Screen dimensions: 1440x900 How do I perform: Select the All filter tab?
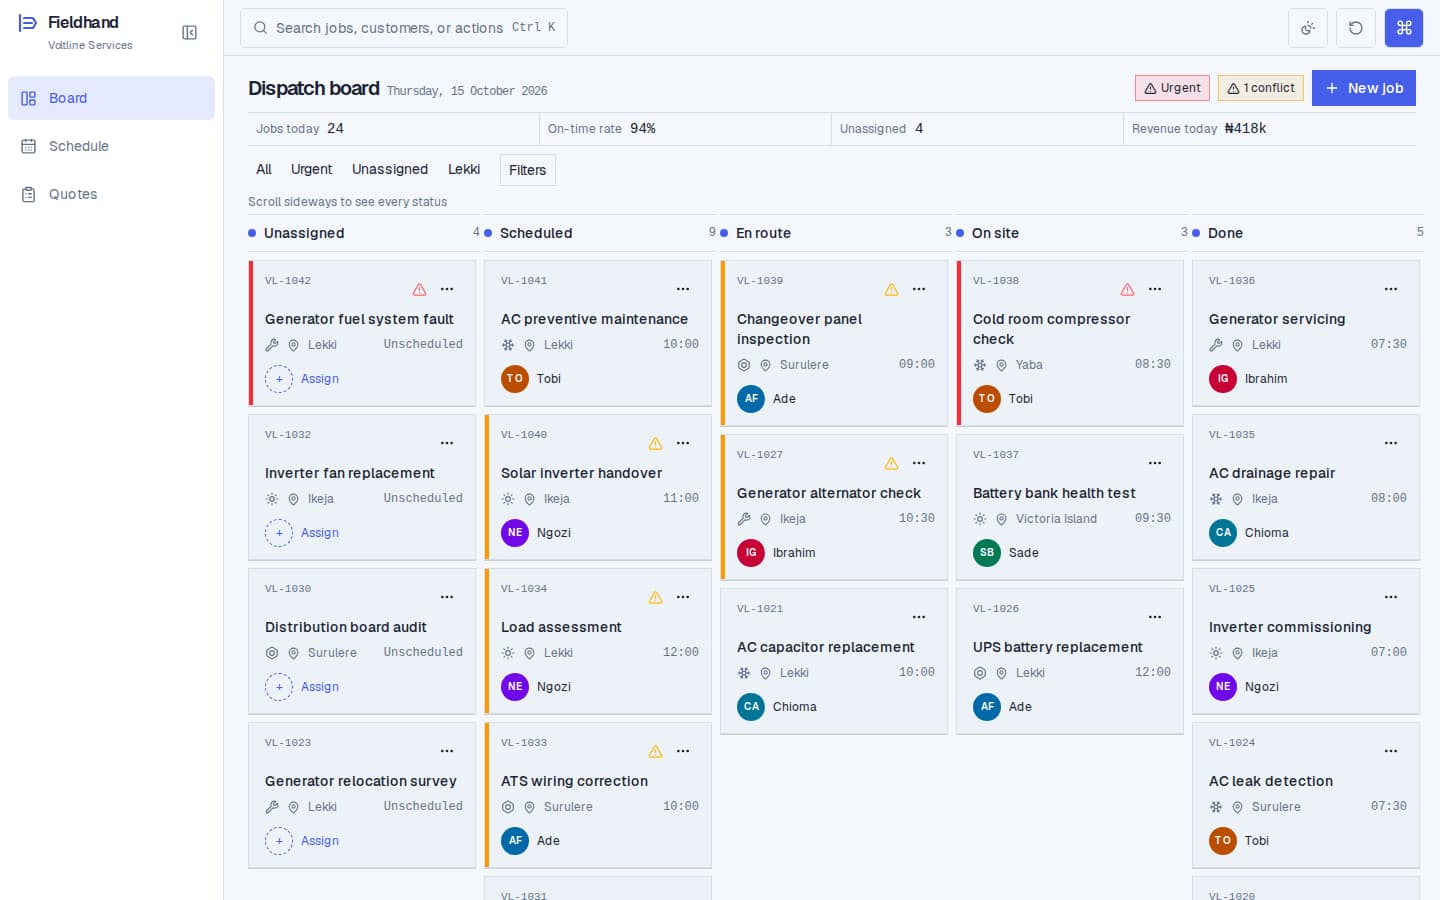pyautogui.click(x=264, y=170)
